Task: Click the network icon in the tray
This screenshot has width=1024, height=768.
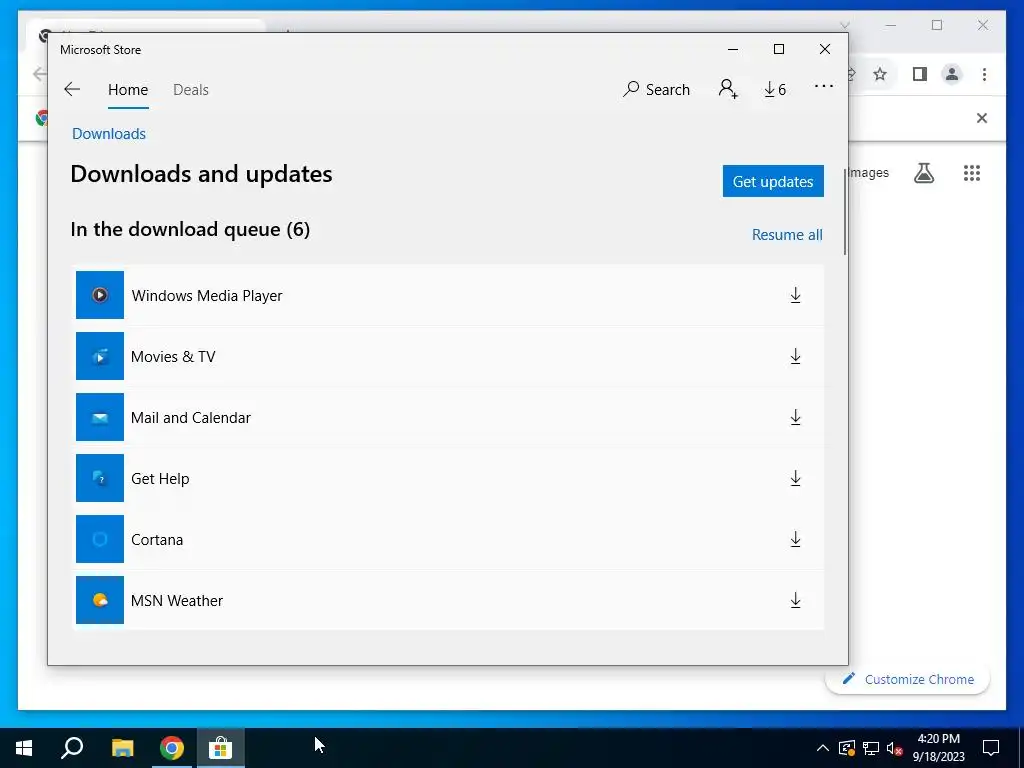Action: pyautogui.click(x=871, y=748)
